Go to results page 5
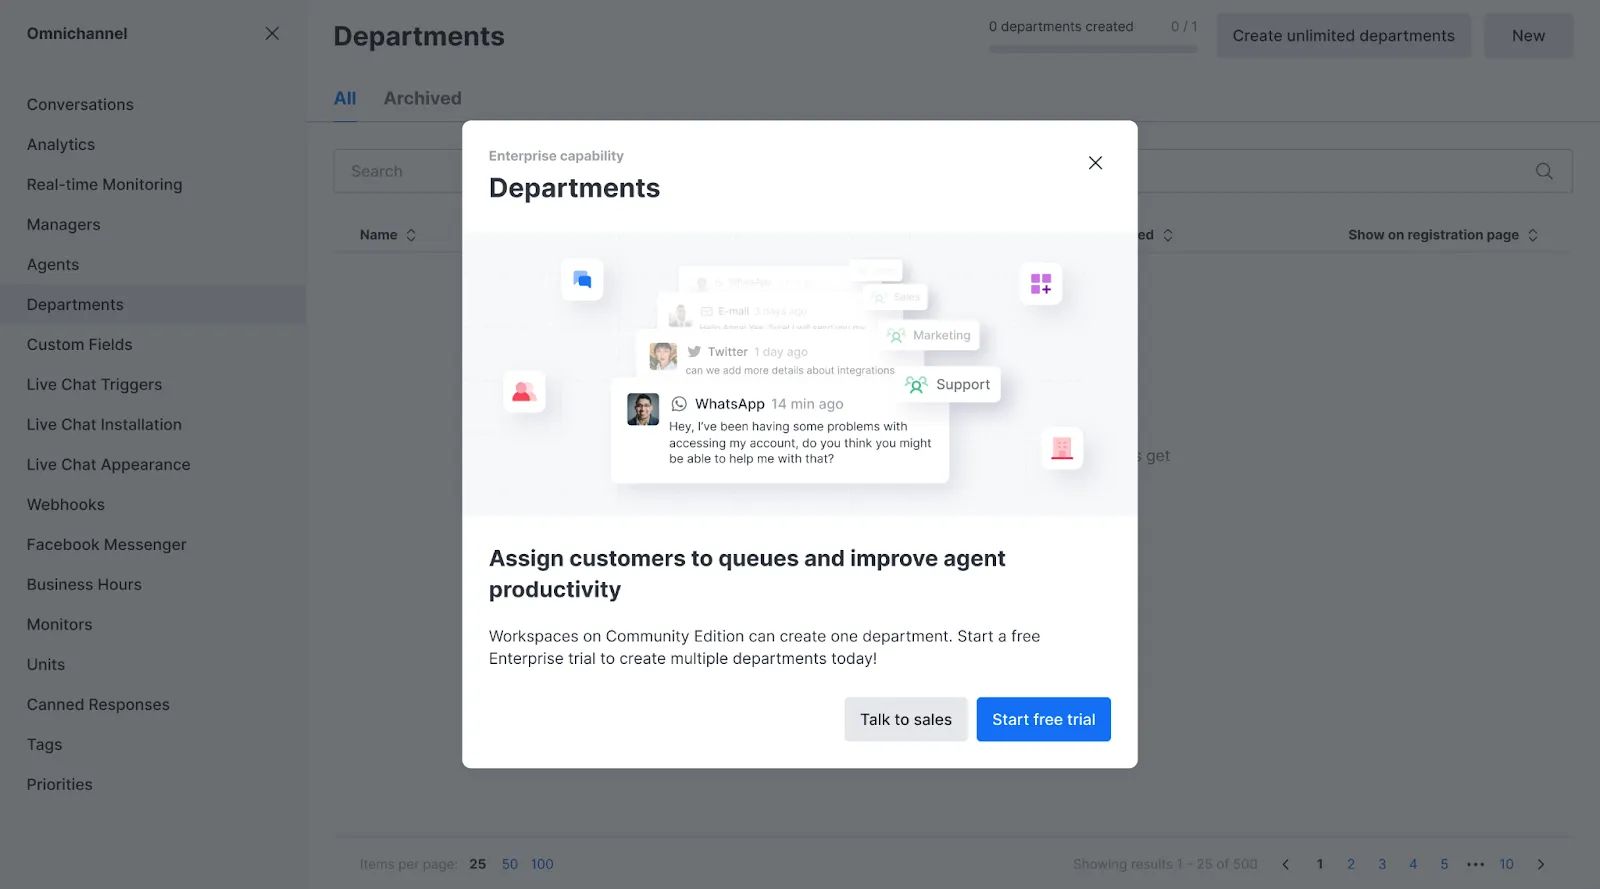The width and height of the screenshot is (1600, 889). click(x=1444, y=864)
